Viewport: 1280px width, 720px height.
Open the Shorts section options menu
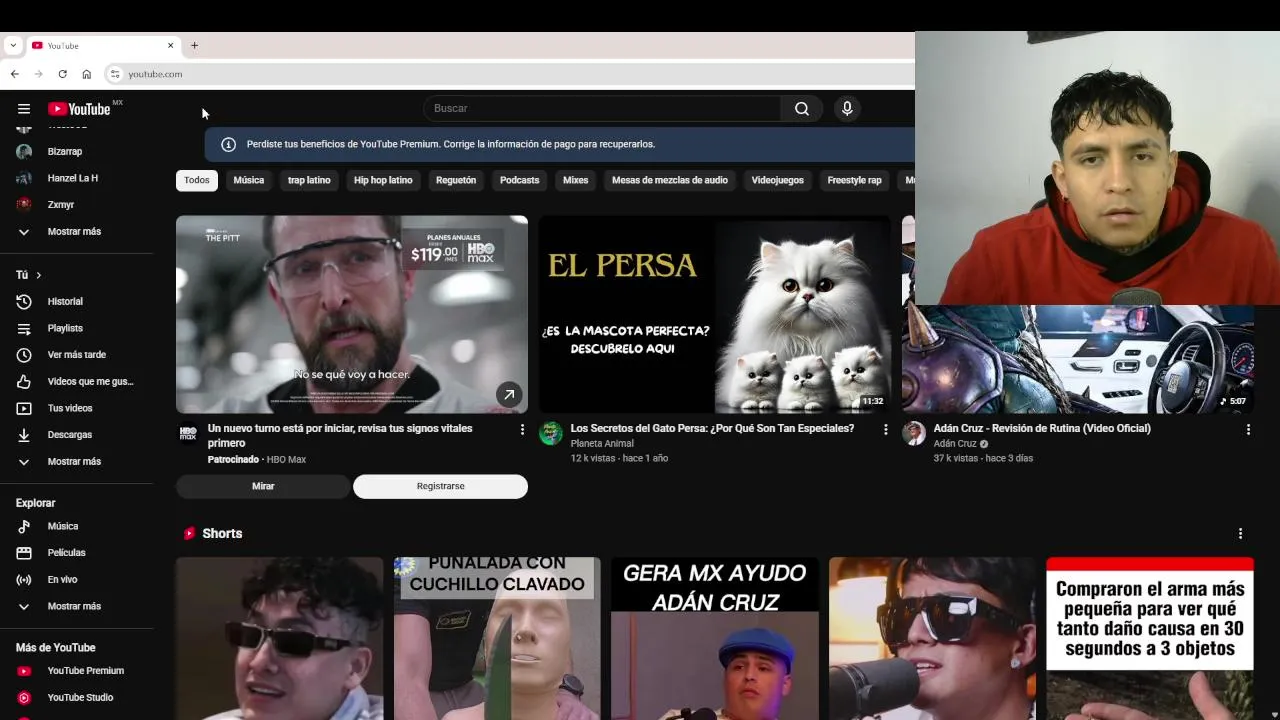(1240, 534)
